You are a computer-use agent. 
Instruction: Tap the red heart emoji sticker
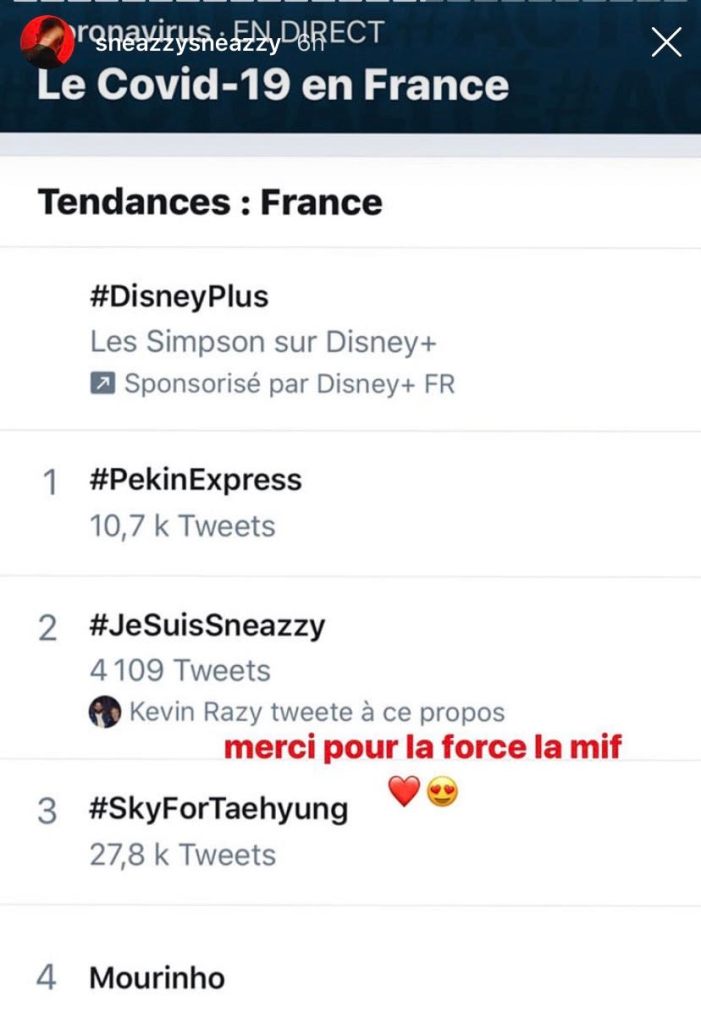pyautogui.click(x=404, y=793)
